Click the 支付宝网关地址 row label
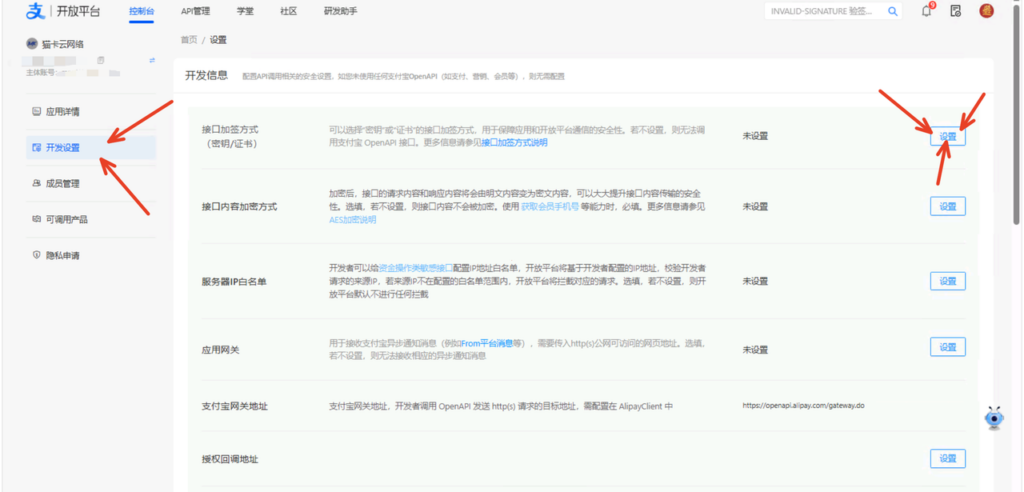The height and width of the screenshot is (492, 1024). click(x=235, y=406)
